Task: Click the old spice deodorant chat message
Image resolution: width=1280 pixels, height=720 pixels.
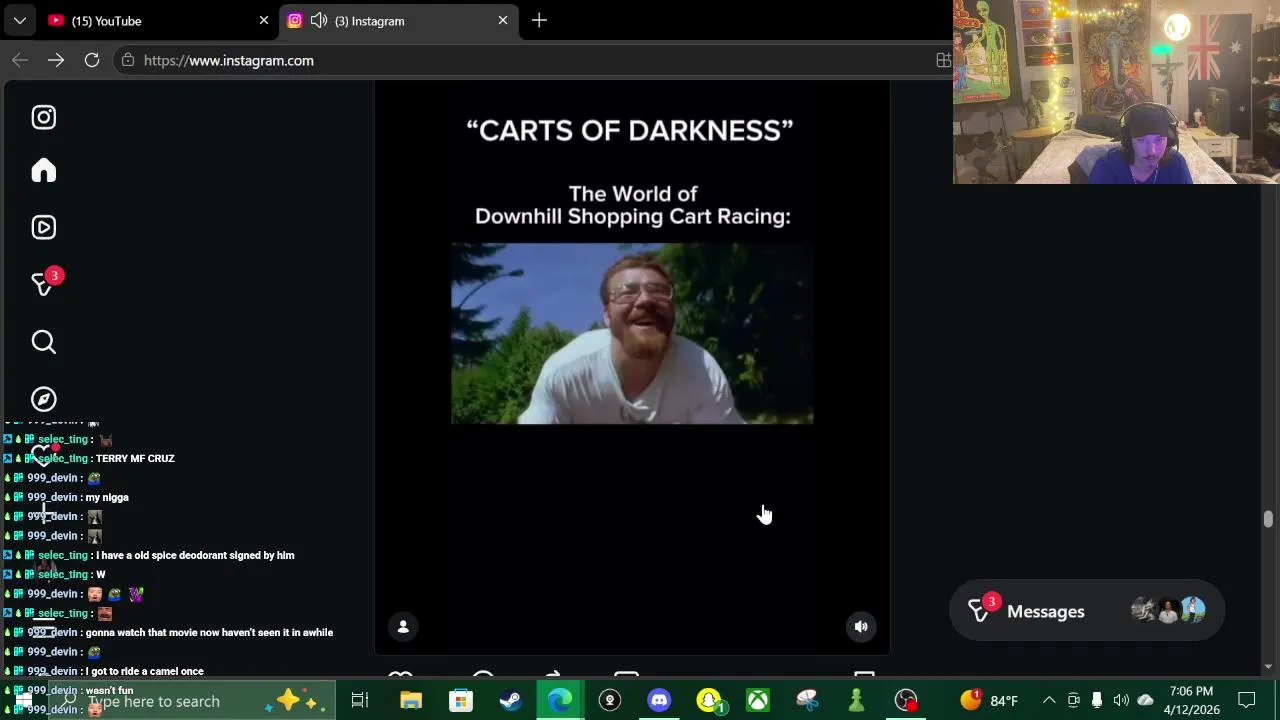Action: click(x=195, y=555)
